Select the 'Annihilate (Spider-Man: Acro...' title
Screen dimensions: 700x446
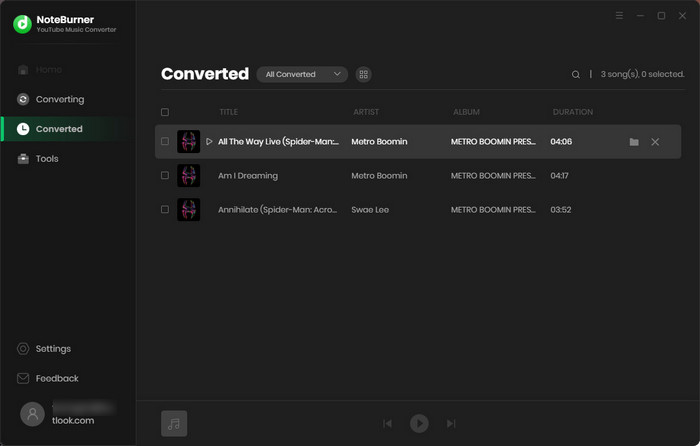(278, 210)
